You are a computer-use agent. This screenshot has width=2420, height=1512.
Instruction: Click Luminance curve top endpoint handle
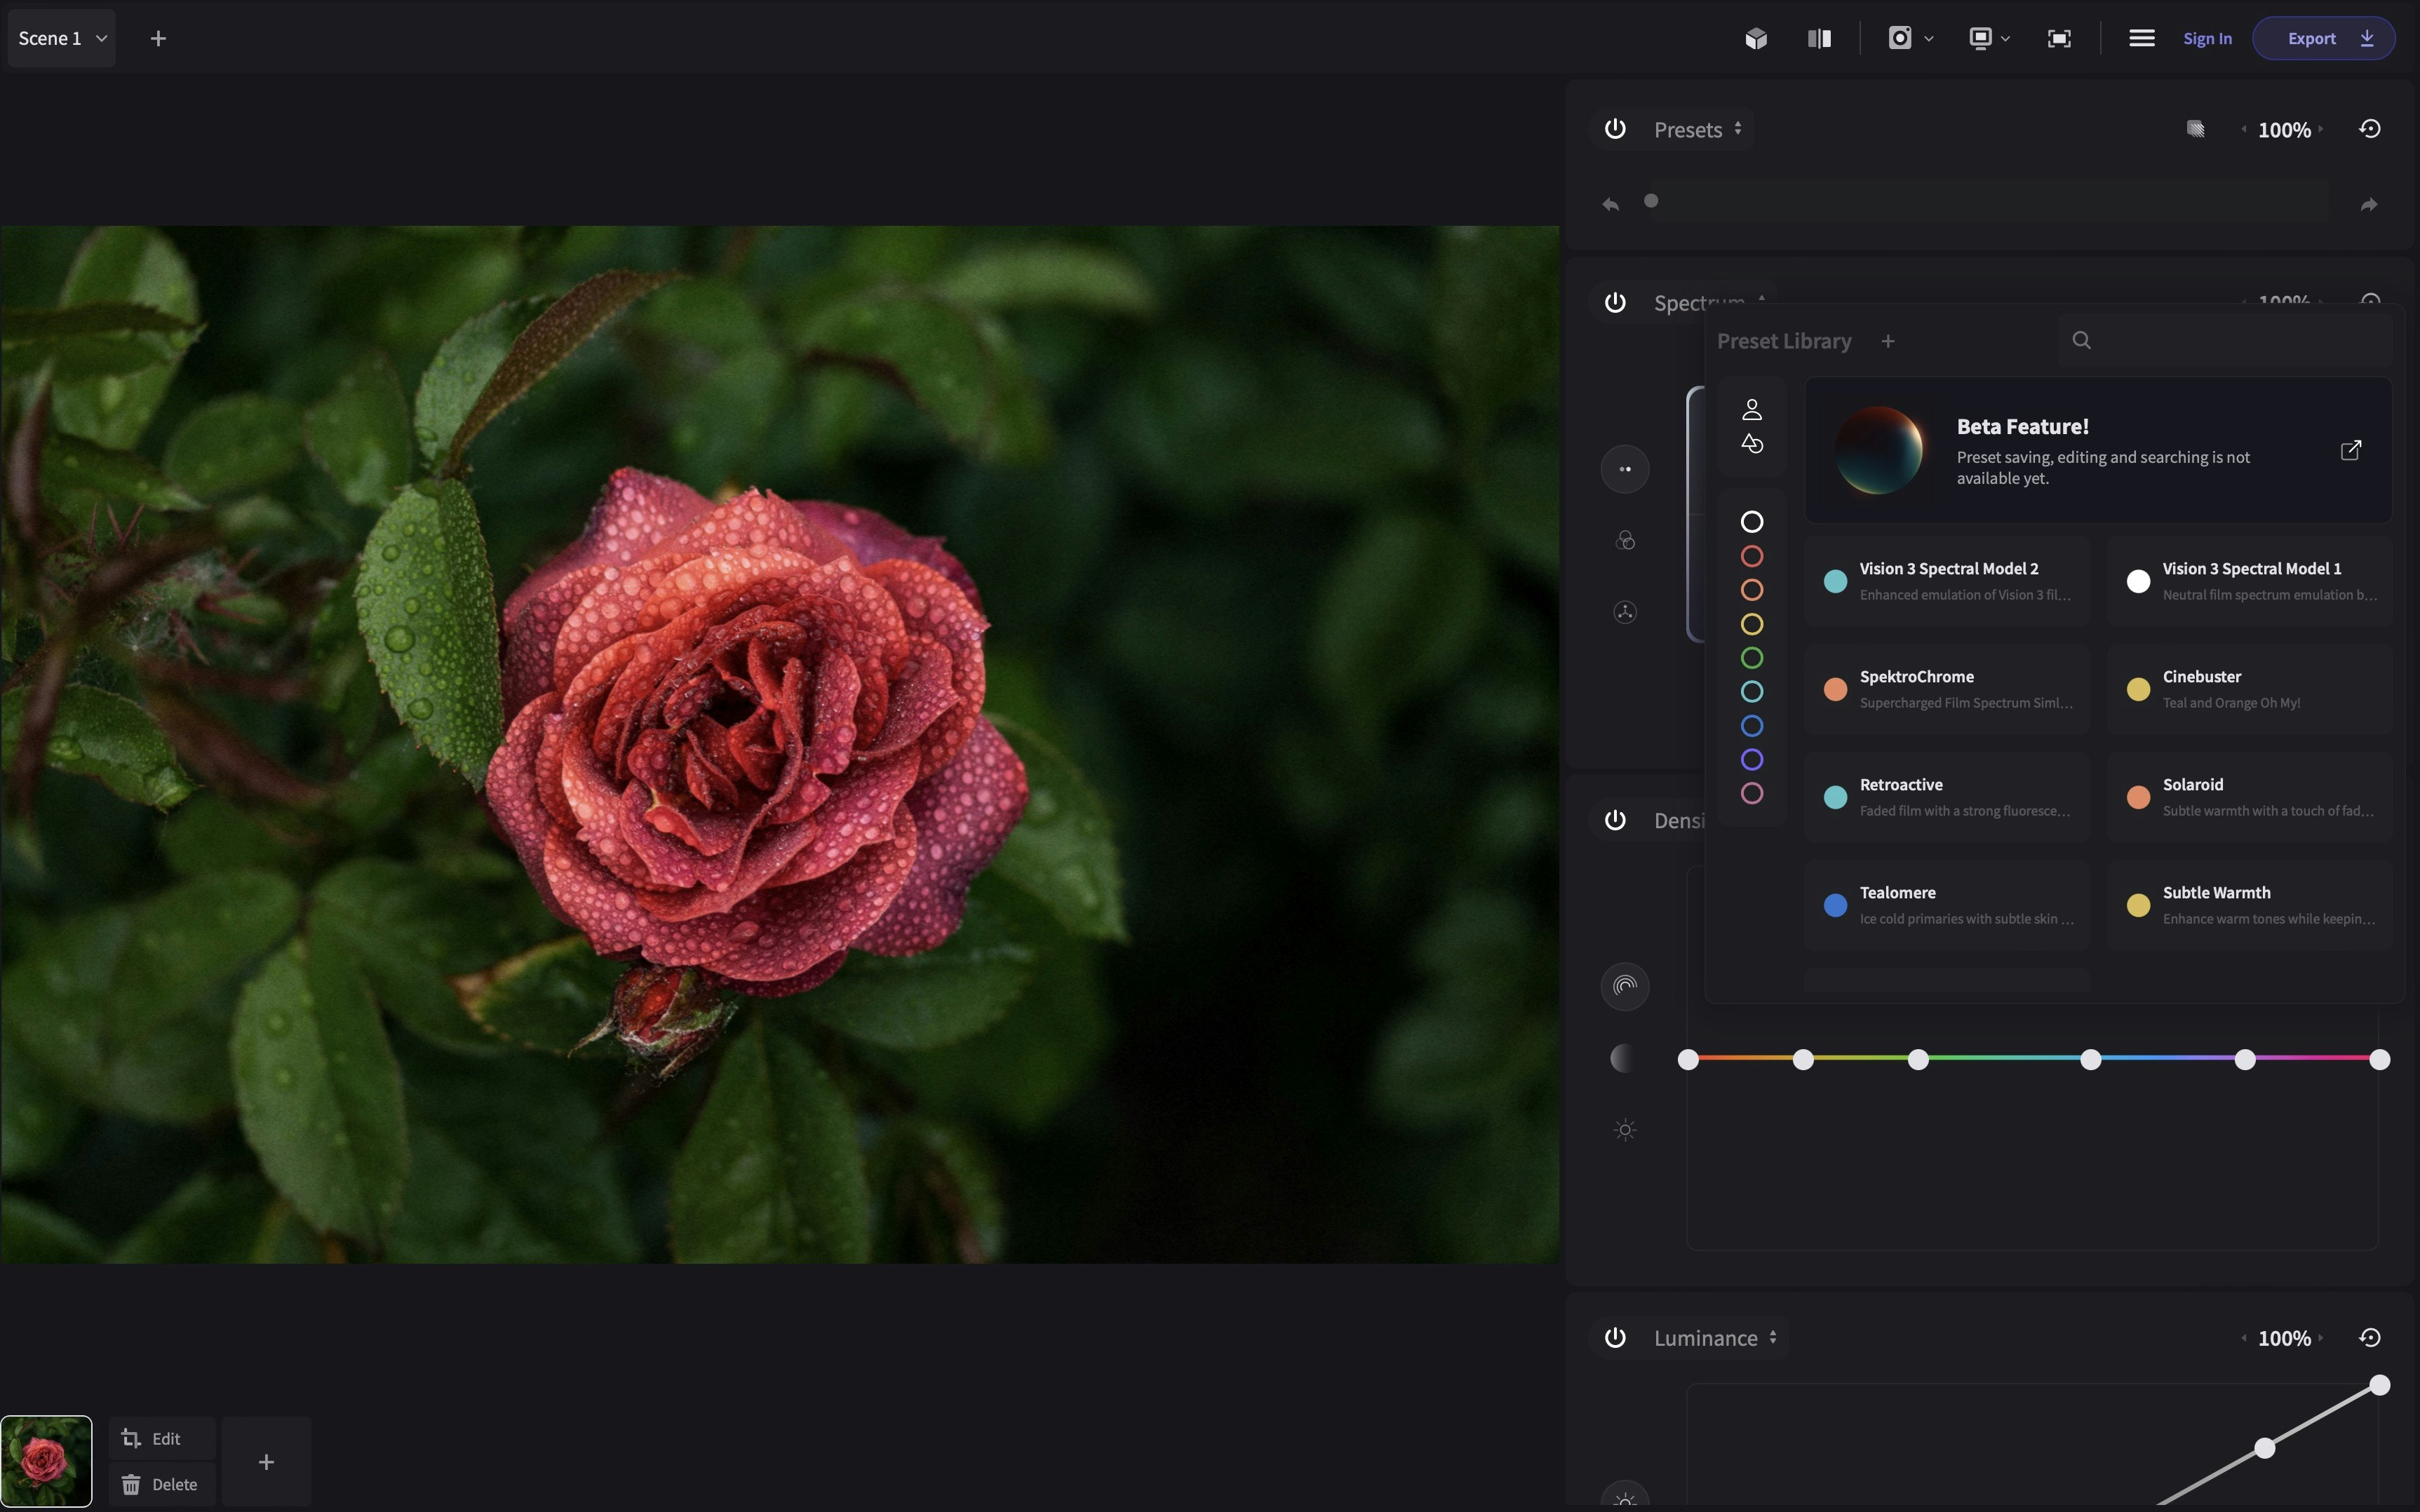(x=2379, y=1385)
